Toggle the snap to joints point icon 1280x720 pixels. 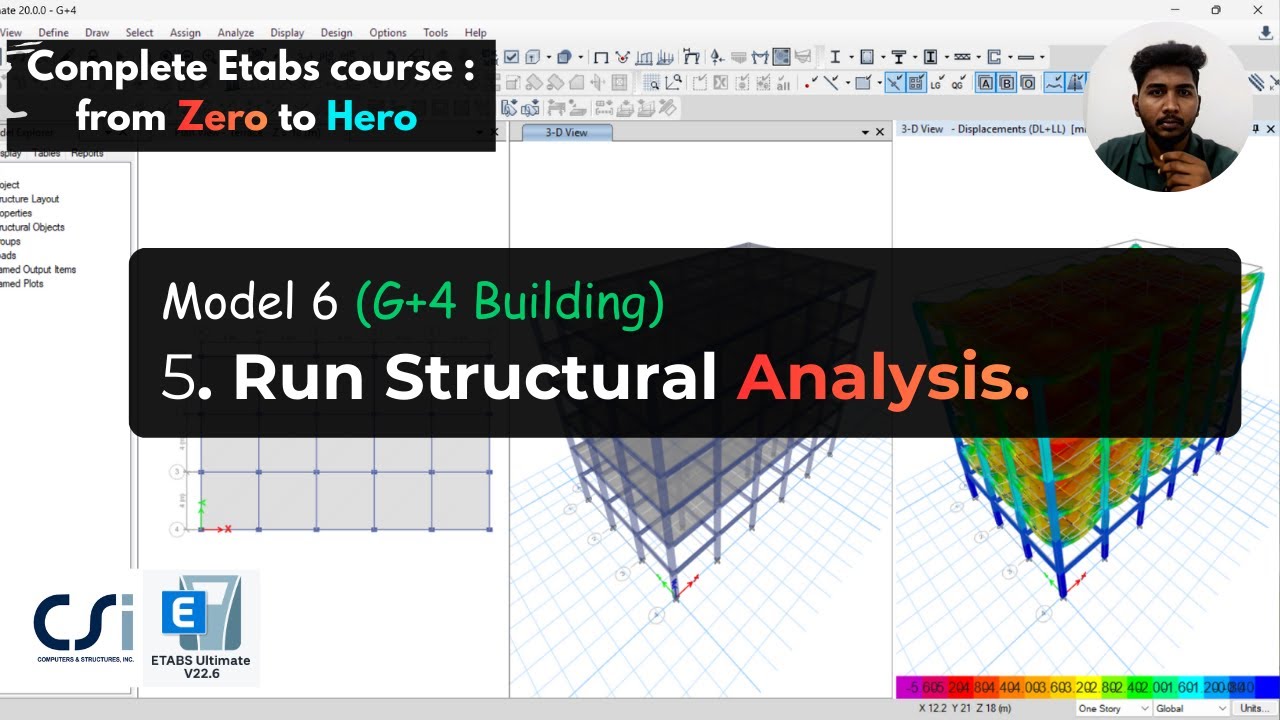coord(809,83)
